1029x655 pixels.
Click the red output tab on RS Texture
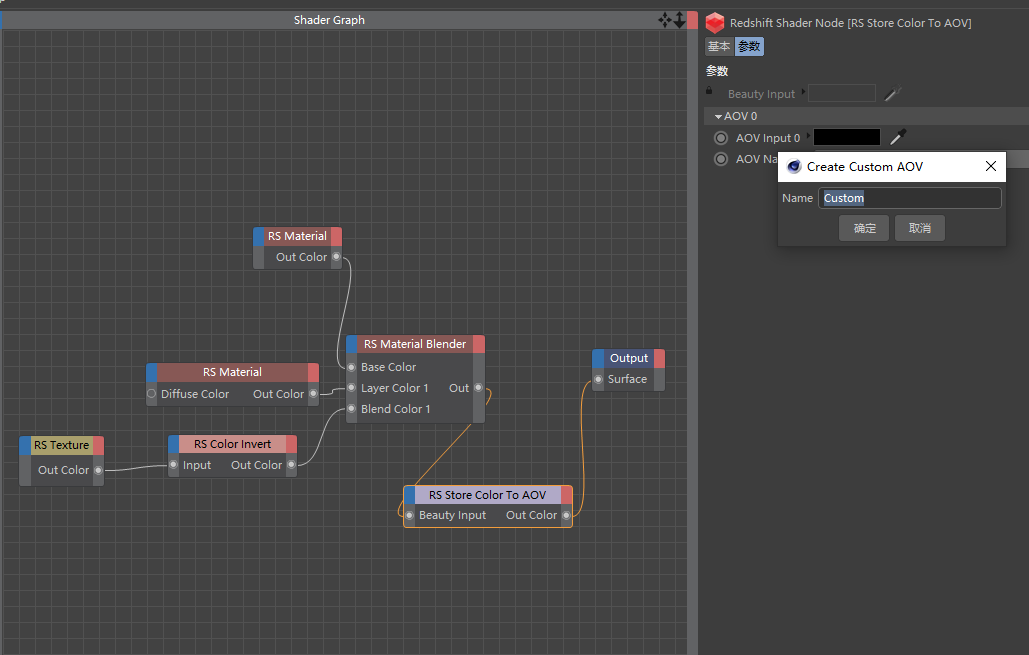click(x=98, y=445)
